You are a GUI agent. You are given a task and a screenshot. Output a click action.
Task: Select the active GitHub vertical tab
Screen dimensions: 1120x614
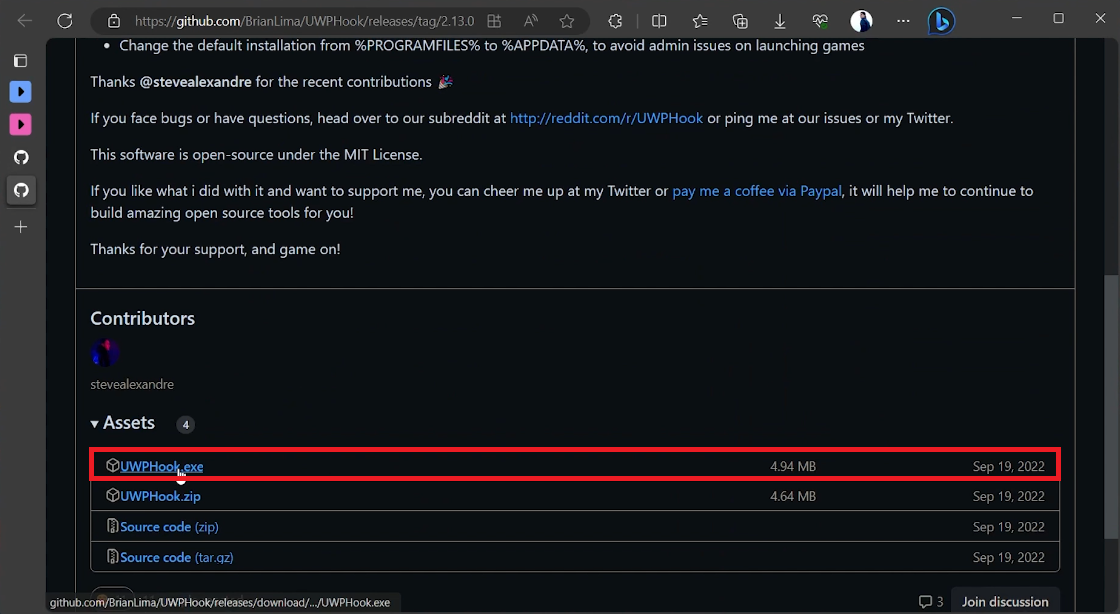point(21,190)
